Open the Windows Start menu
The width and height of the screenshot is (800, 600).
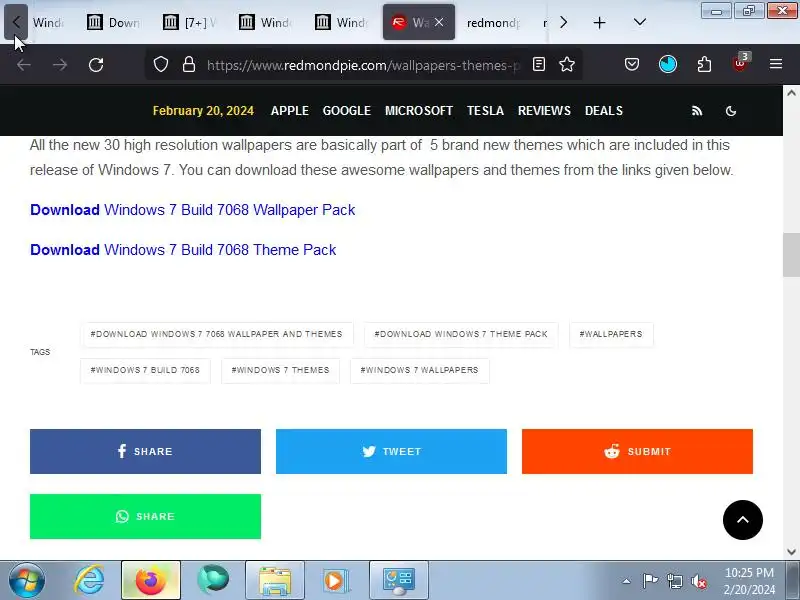(27, 580)
